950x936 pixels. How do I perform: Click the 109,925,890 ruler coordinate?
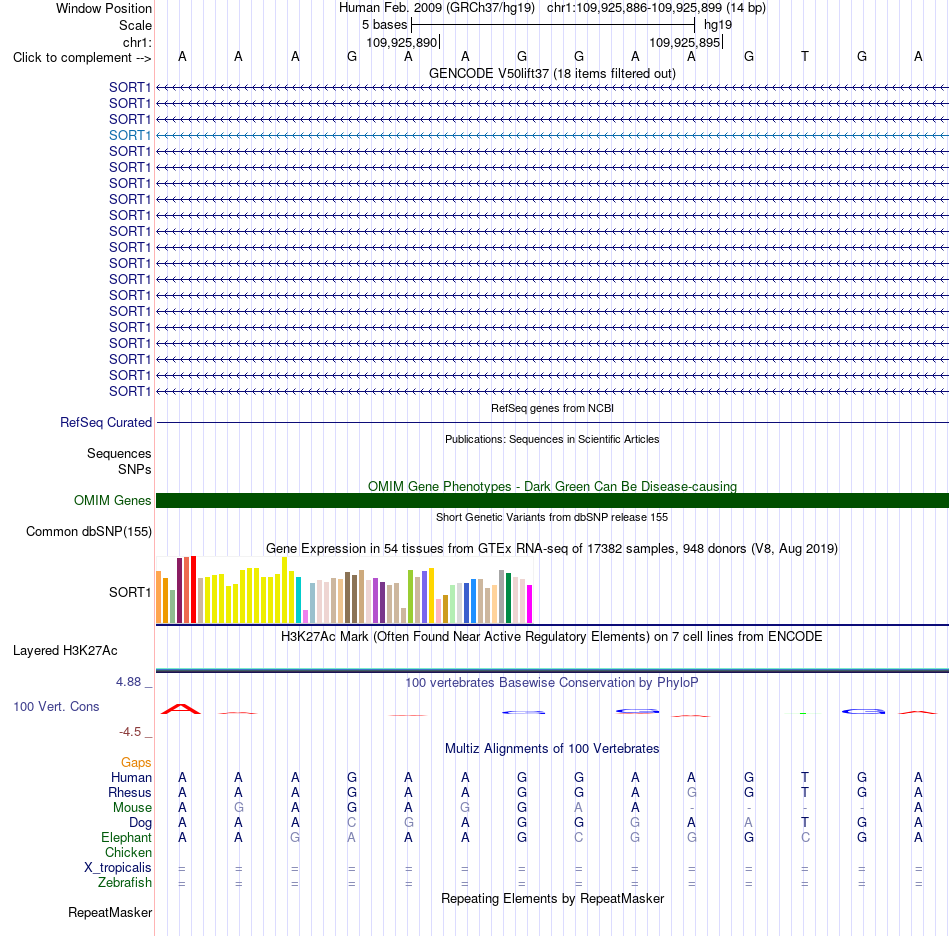pos(401,42)
